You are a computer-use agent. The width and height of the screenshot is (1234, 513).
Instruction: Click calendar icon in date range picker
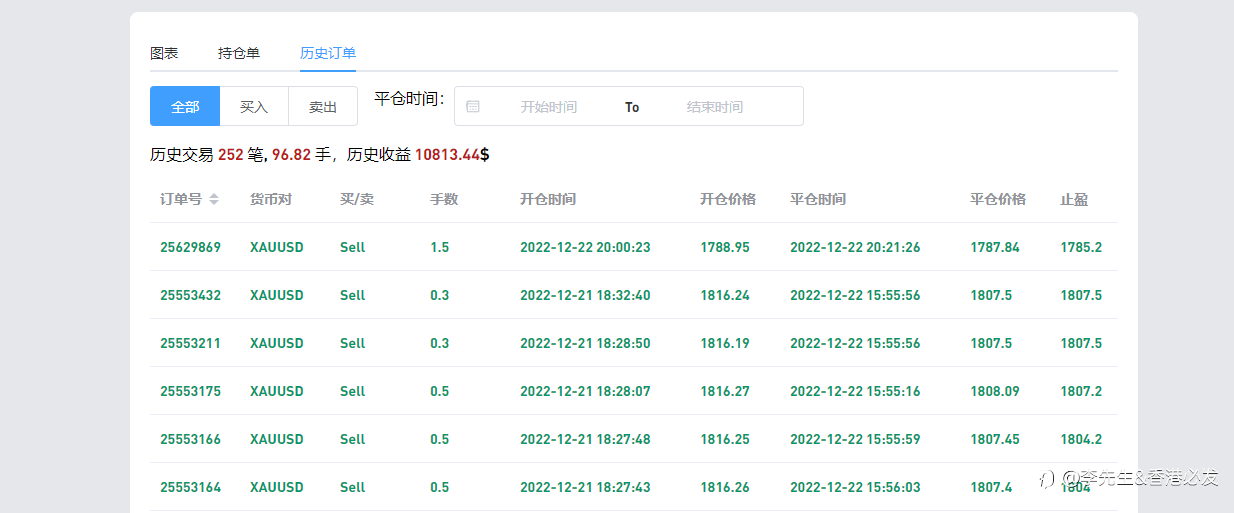473,106
